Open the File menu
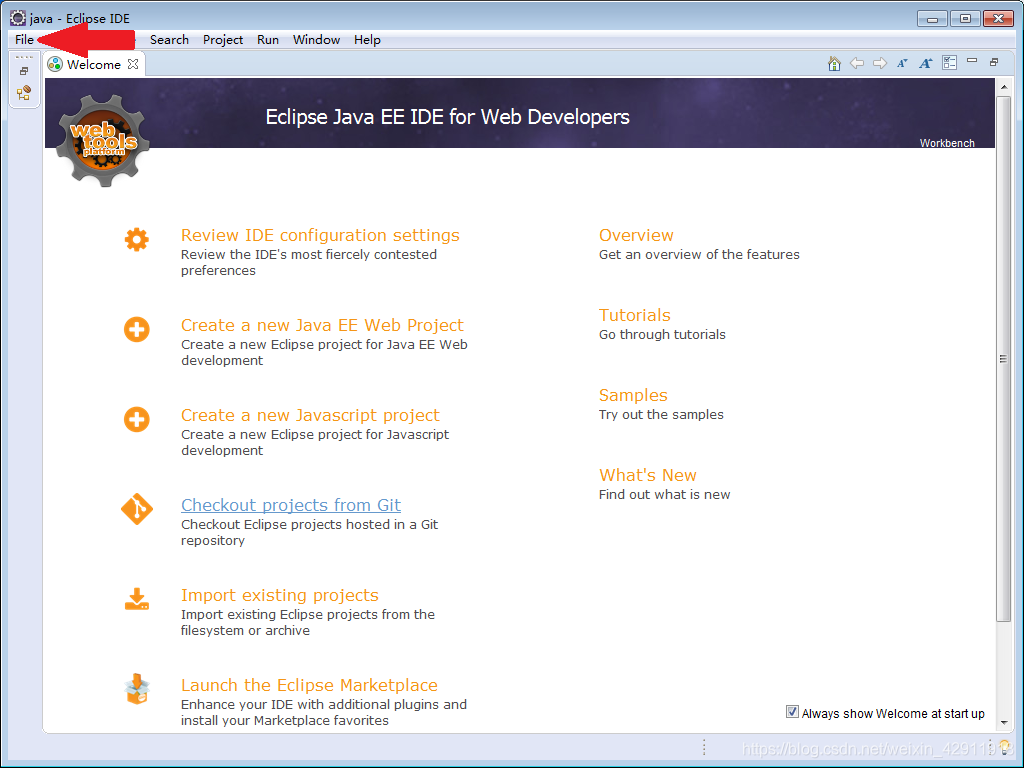 (24, 40)
